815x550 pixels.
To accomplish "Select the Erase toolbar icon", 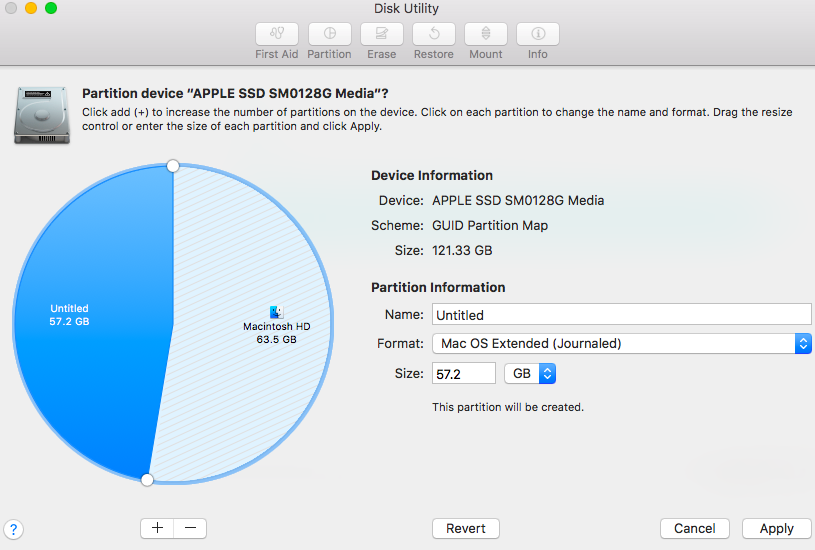I will click(x=382, y=34).
